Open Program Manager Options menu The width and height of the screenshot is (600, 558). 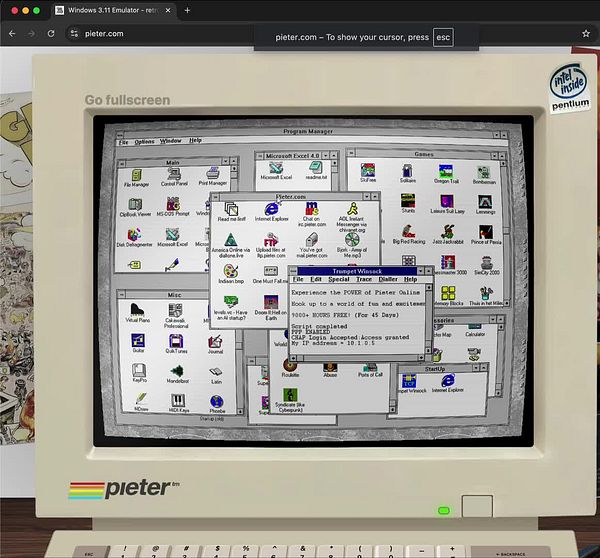point(144,142)
